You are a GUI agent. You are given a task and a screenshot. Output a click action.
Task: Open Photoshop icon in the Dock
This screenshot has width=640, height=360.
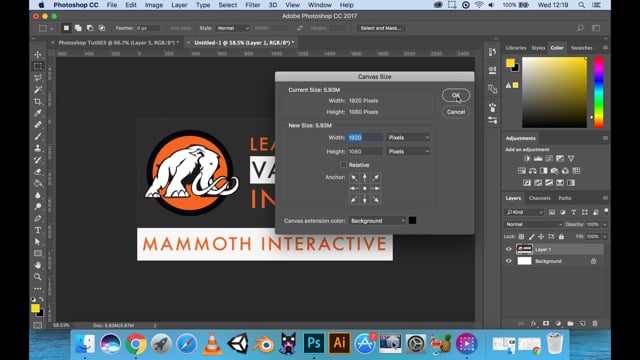click(313, 343)
